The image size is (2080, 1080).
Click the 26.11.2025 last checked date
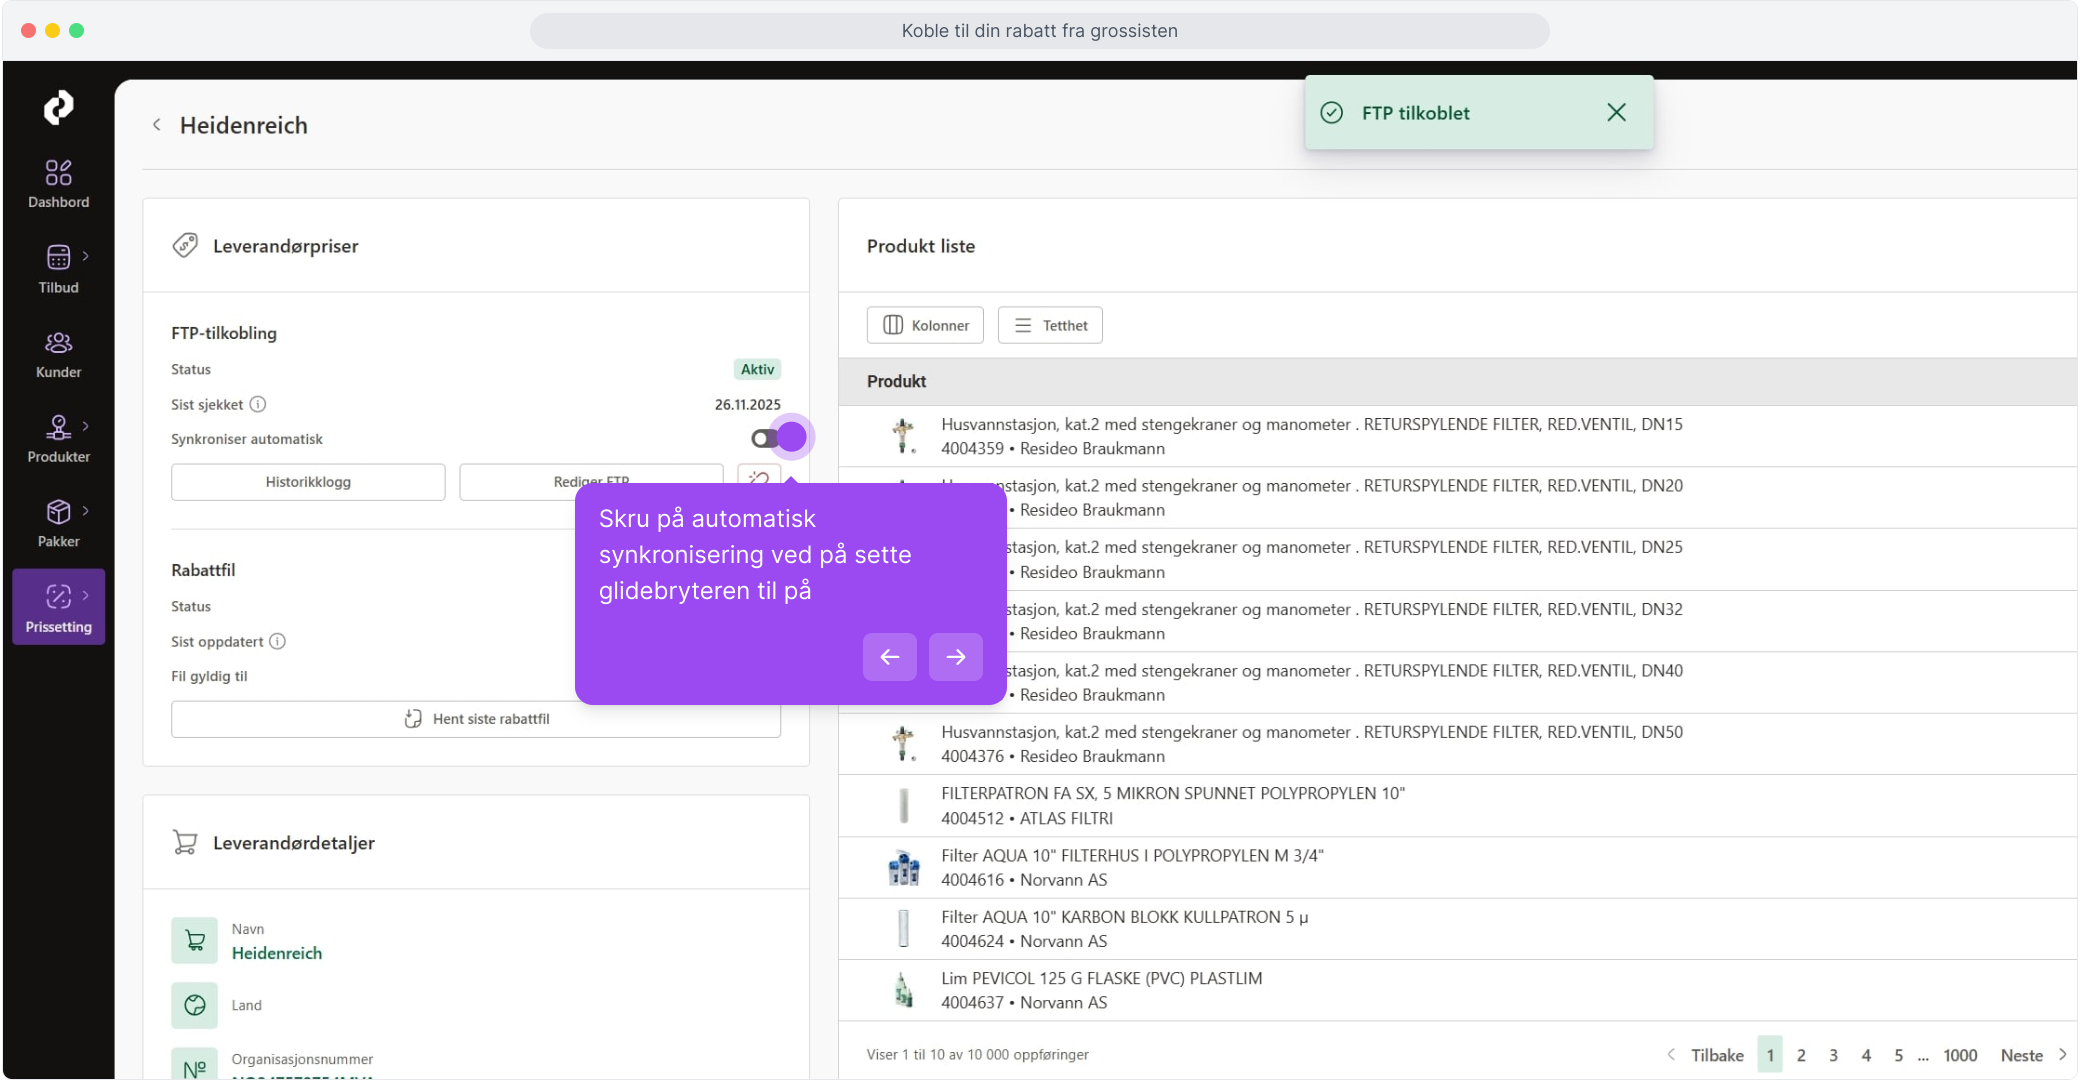click(747, 404)
